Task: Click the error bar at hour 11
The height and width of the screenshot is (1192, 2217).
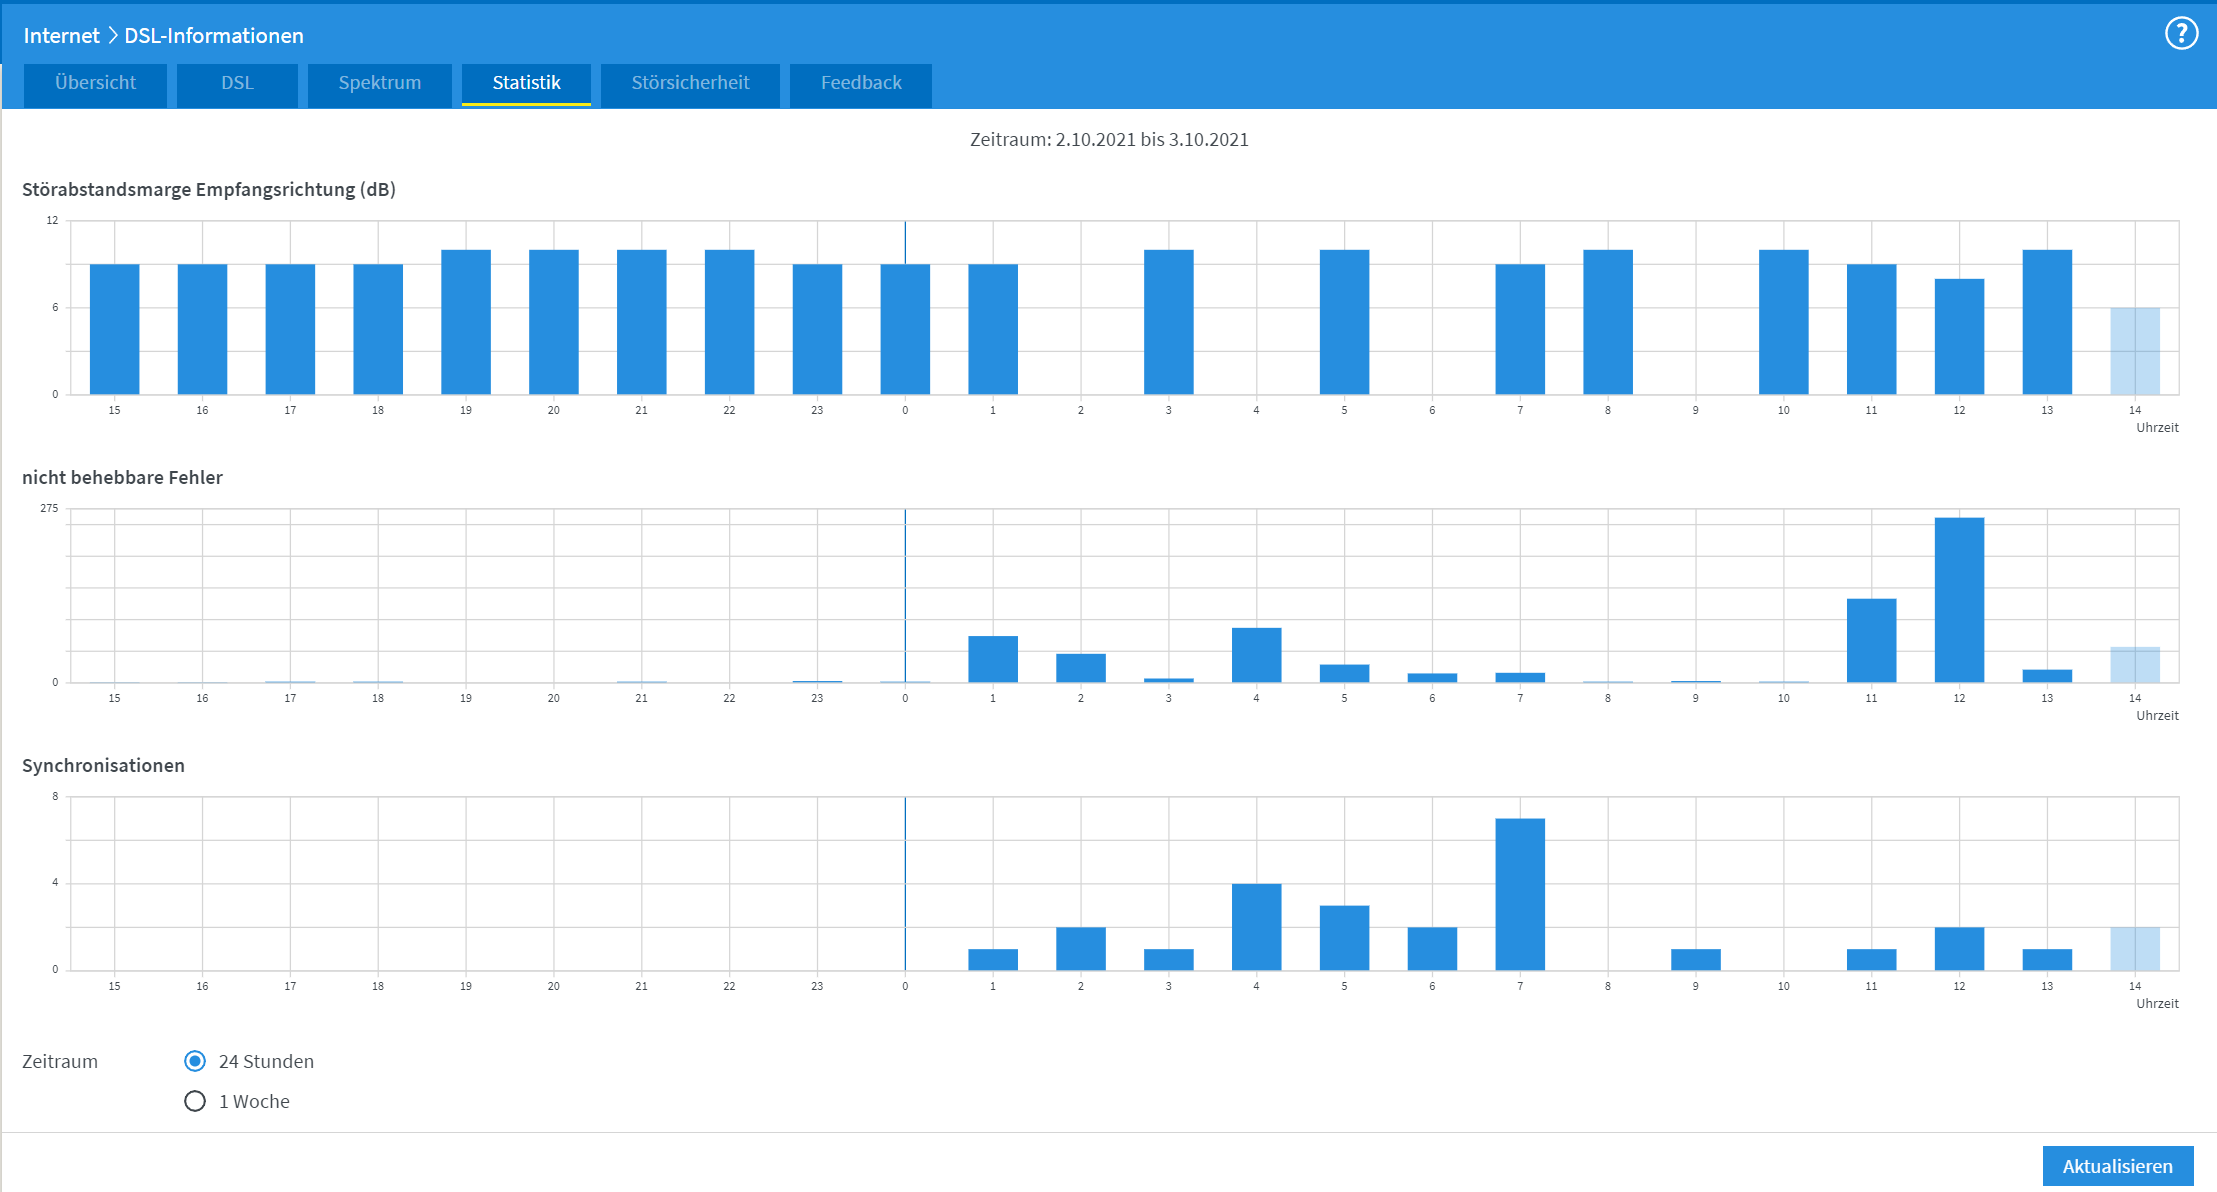Action: tap(1871, 640)
